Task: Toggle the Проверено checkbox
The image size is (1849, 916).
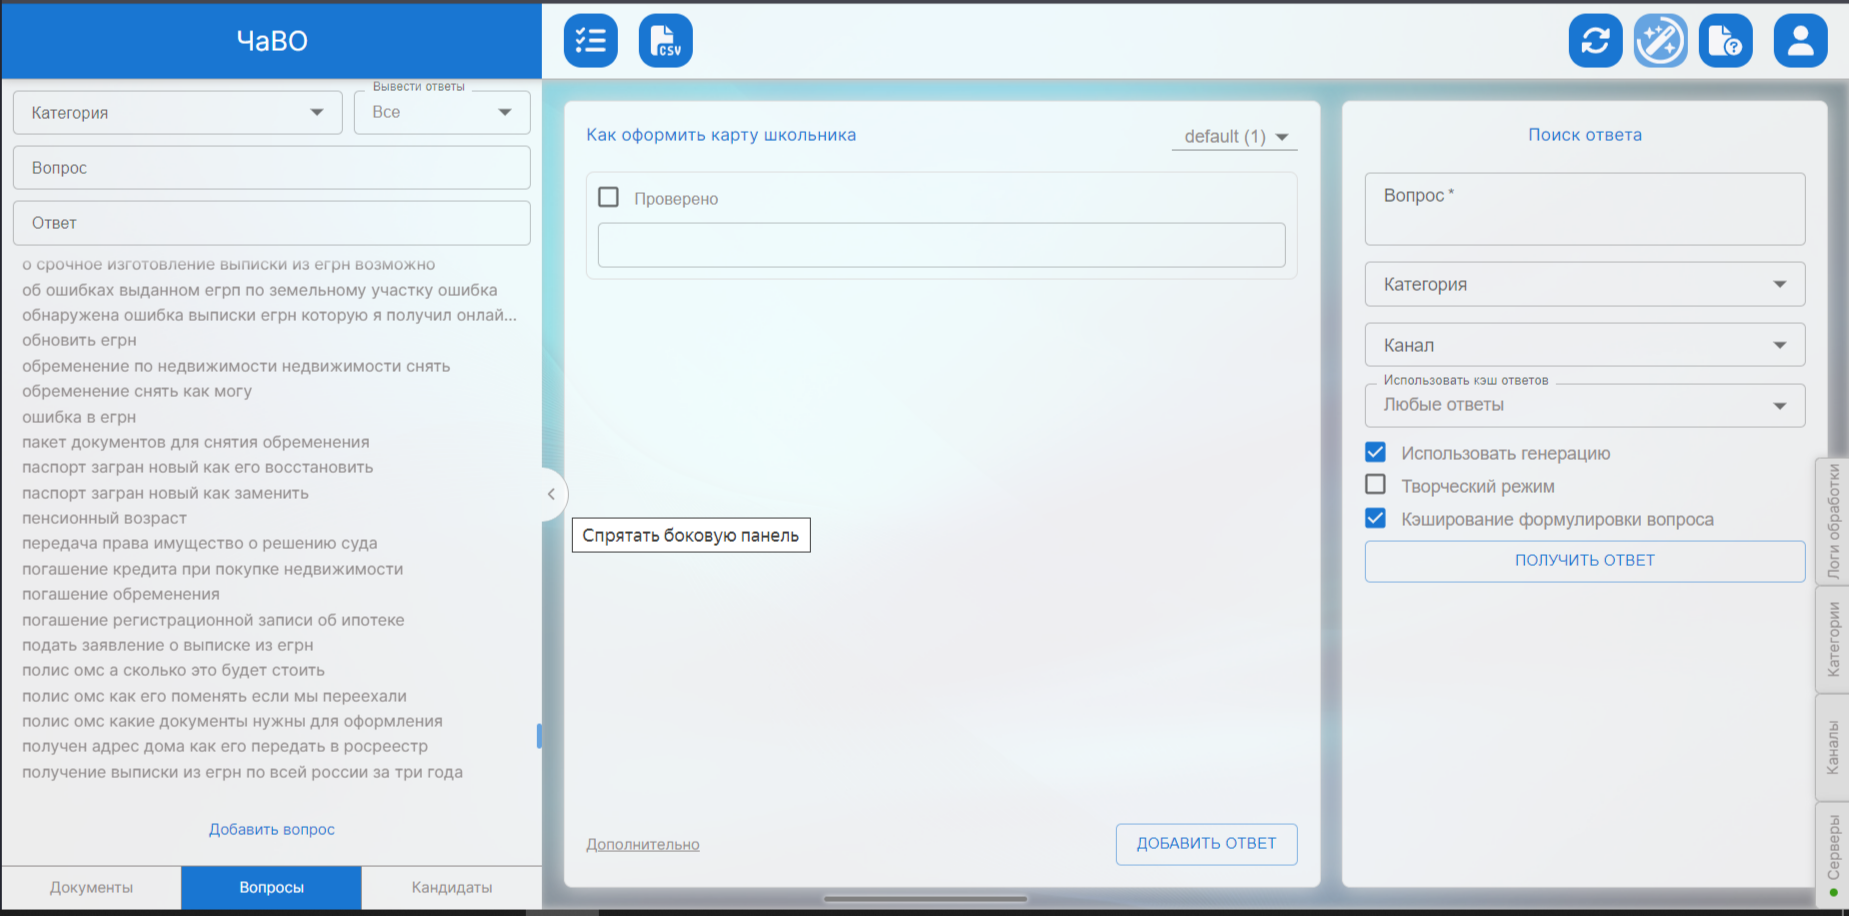Action: tap(608, 197)
